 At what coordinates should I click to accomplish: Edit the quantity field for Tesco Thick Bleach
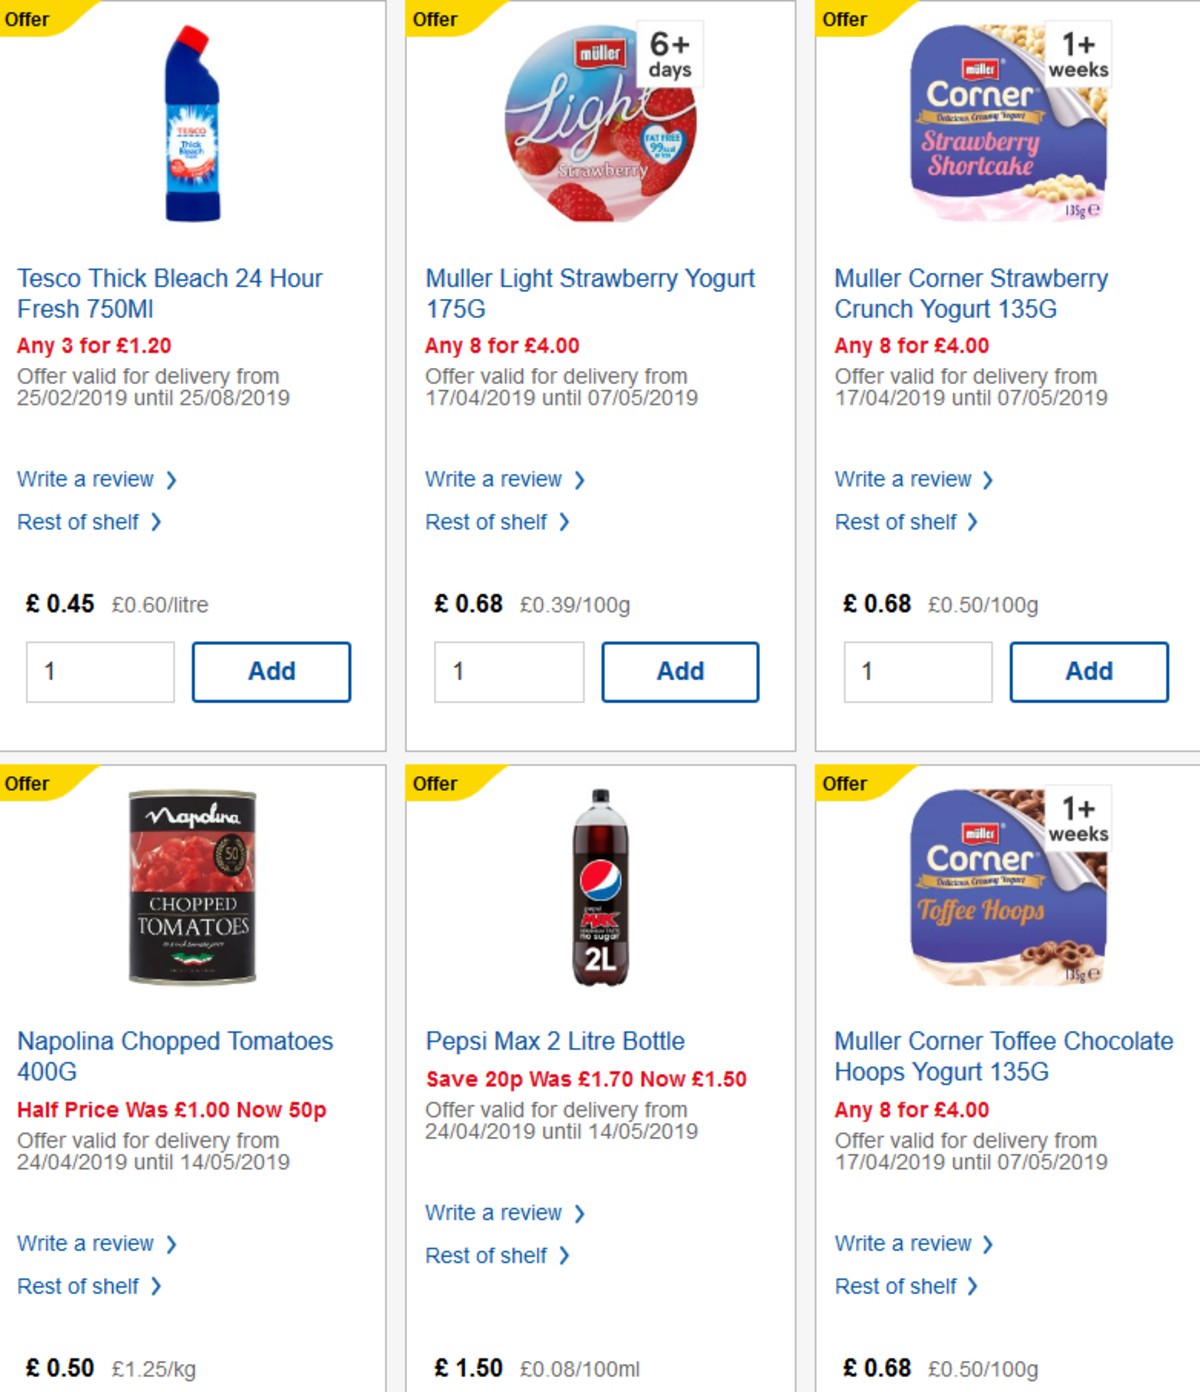click(x=99, y=671)
